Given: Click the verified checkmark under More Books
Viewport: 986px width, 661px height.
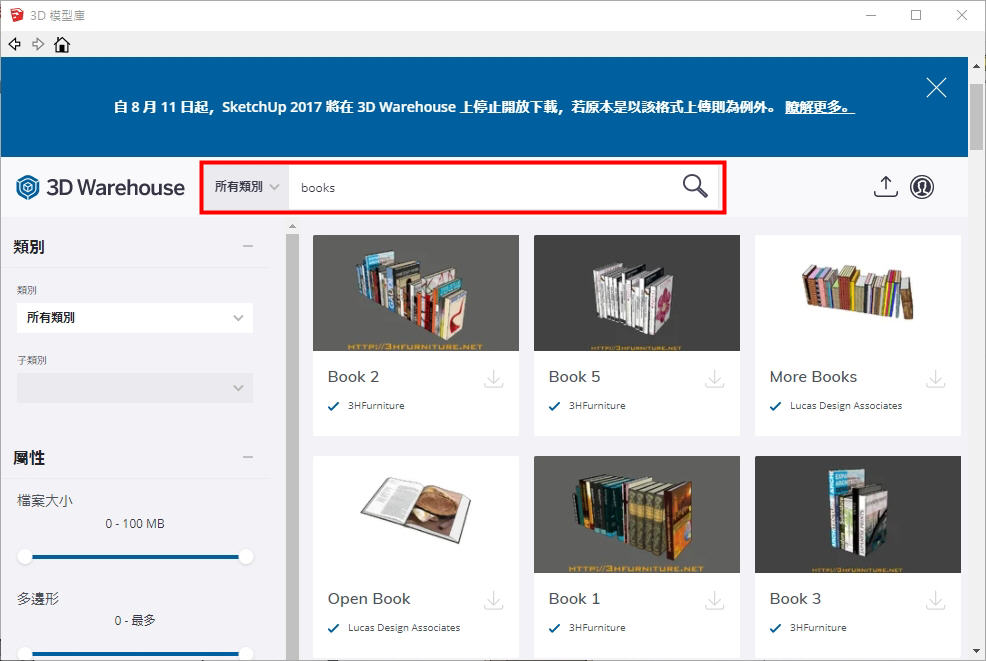Looking at the screenshot, I should [x=775, y=406].
